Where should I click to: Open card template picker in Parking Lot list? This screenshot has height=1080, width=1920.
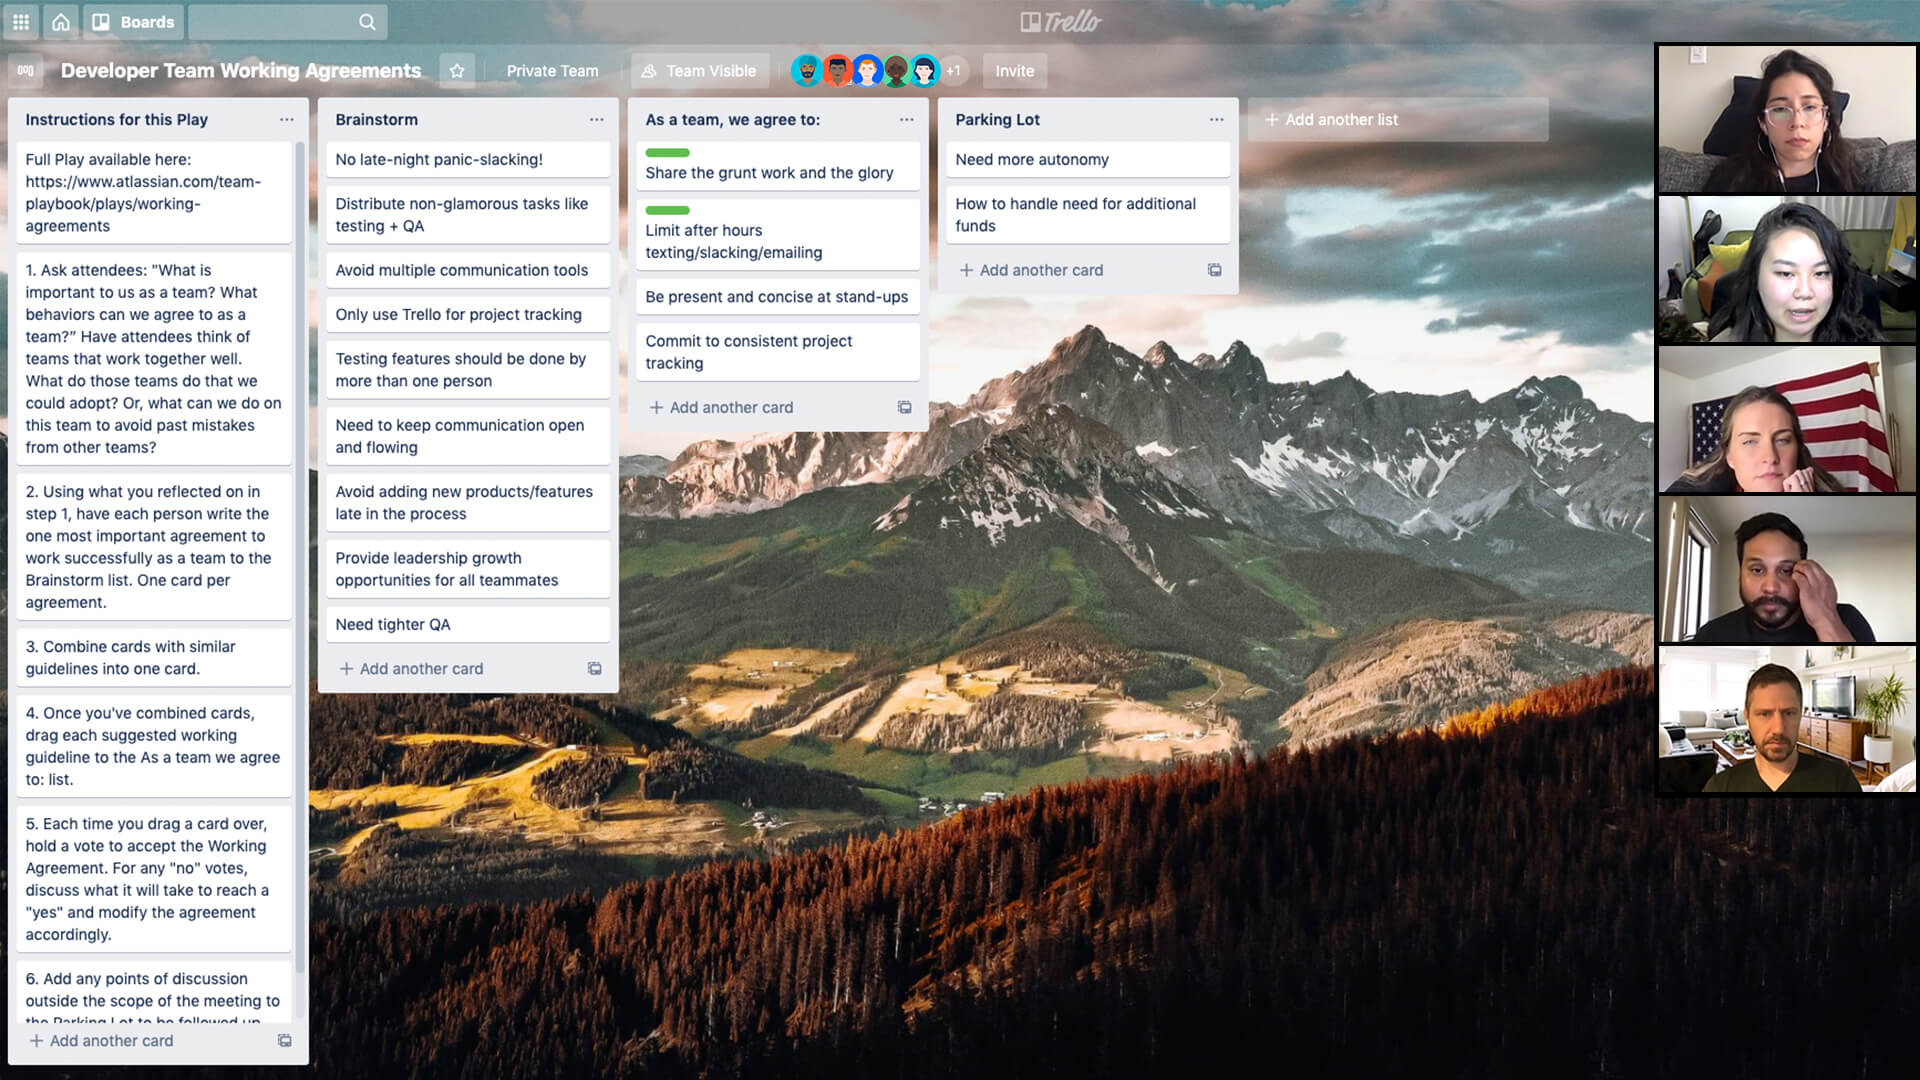[x=1215, y=270]
